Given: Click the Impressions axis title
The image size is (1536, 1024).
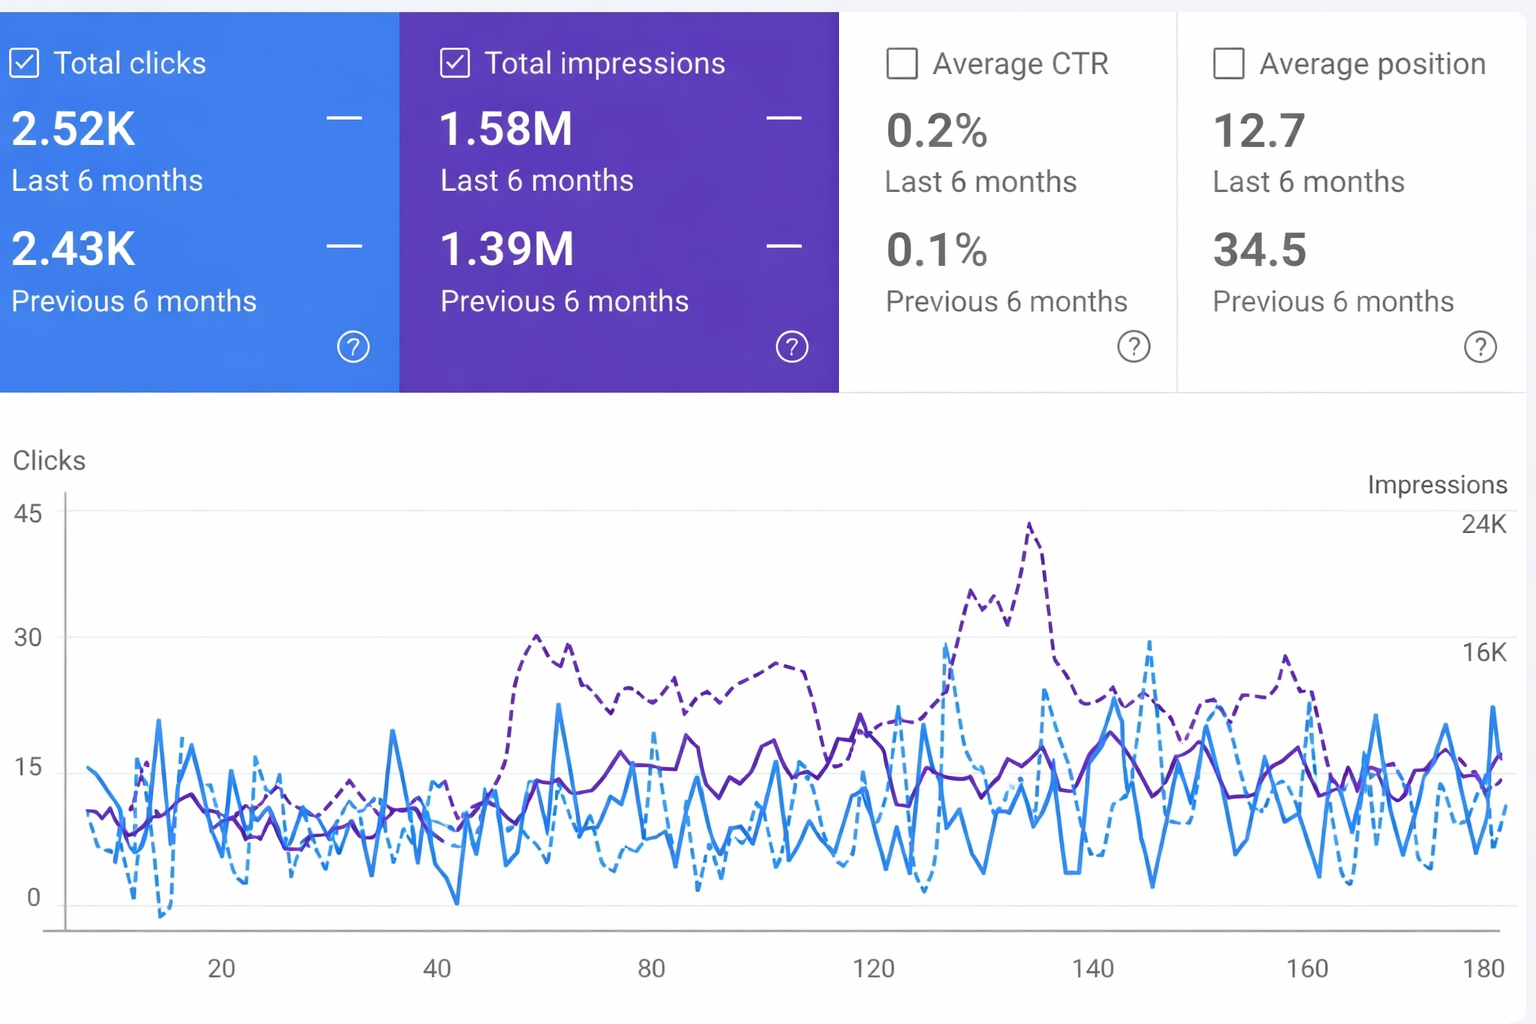Looking at the screenshot, I should [1436, 485].
